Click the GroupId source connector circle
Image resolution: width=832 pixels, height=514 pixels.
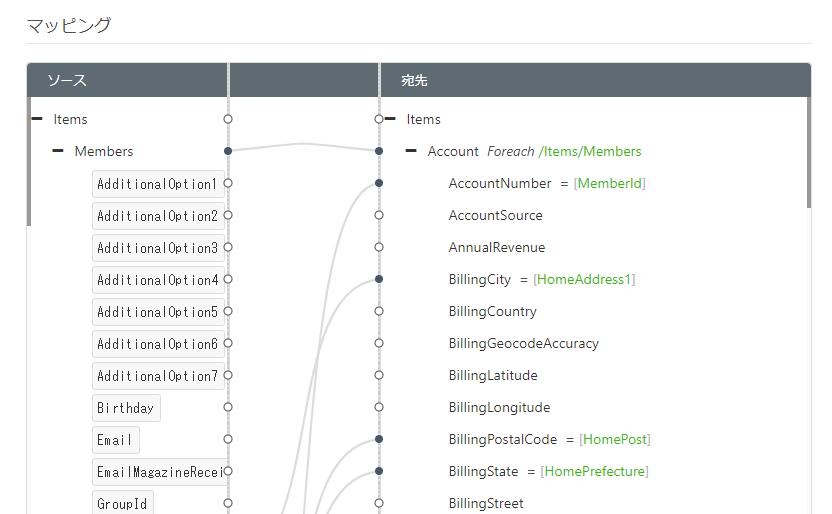coord(228,503)
